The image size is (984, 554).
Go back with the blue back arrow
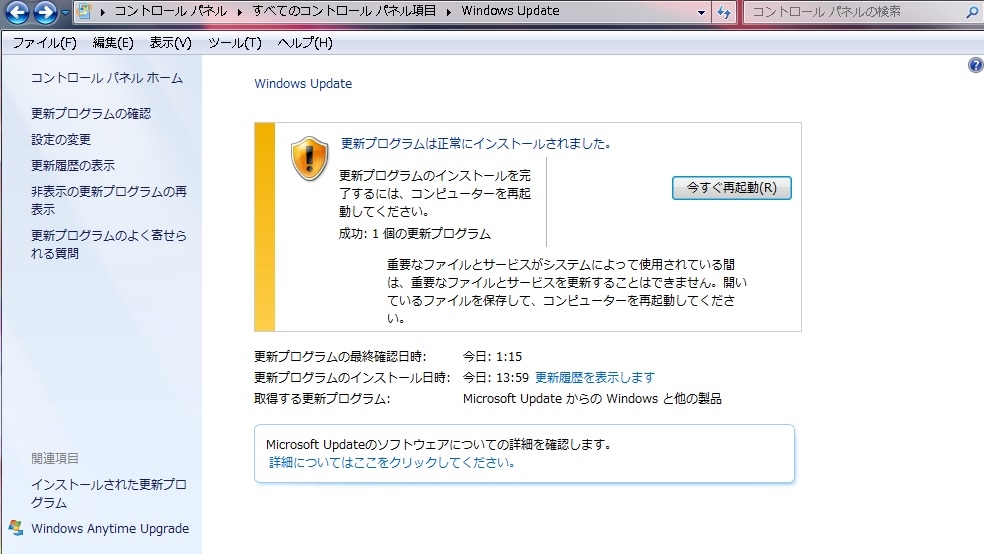coord(17,11)
